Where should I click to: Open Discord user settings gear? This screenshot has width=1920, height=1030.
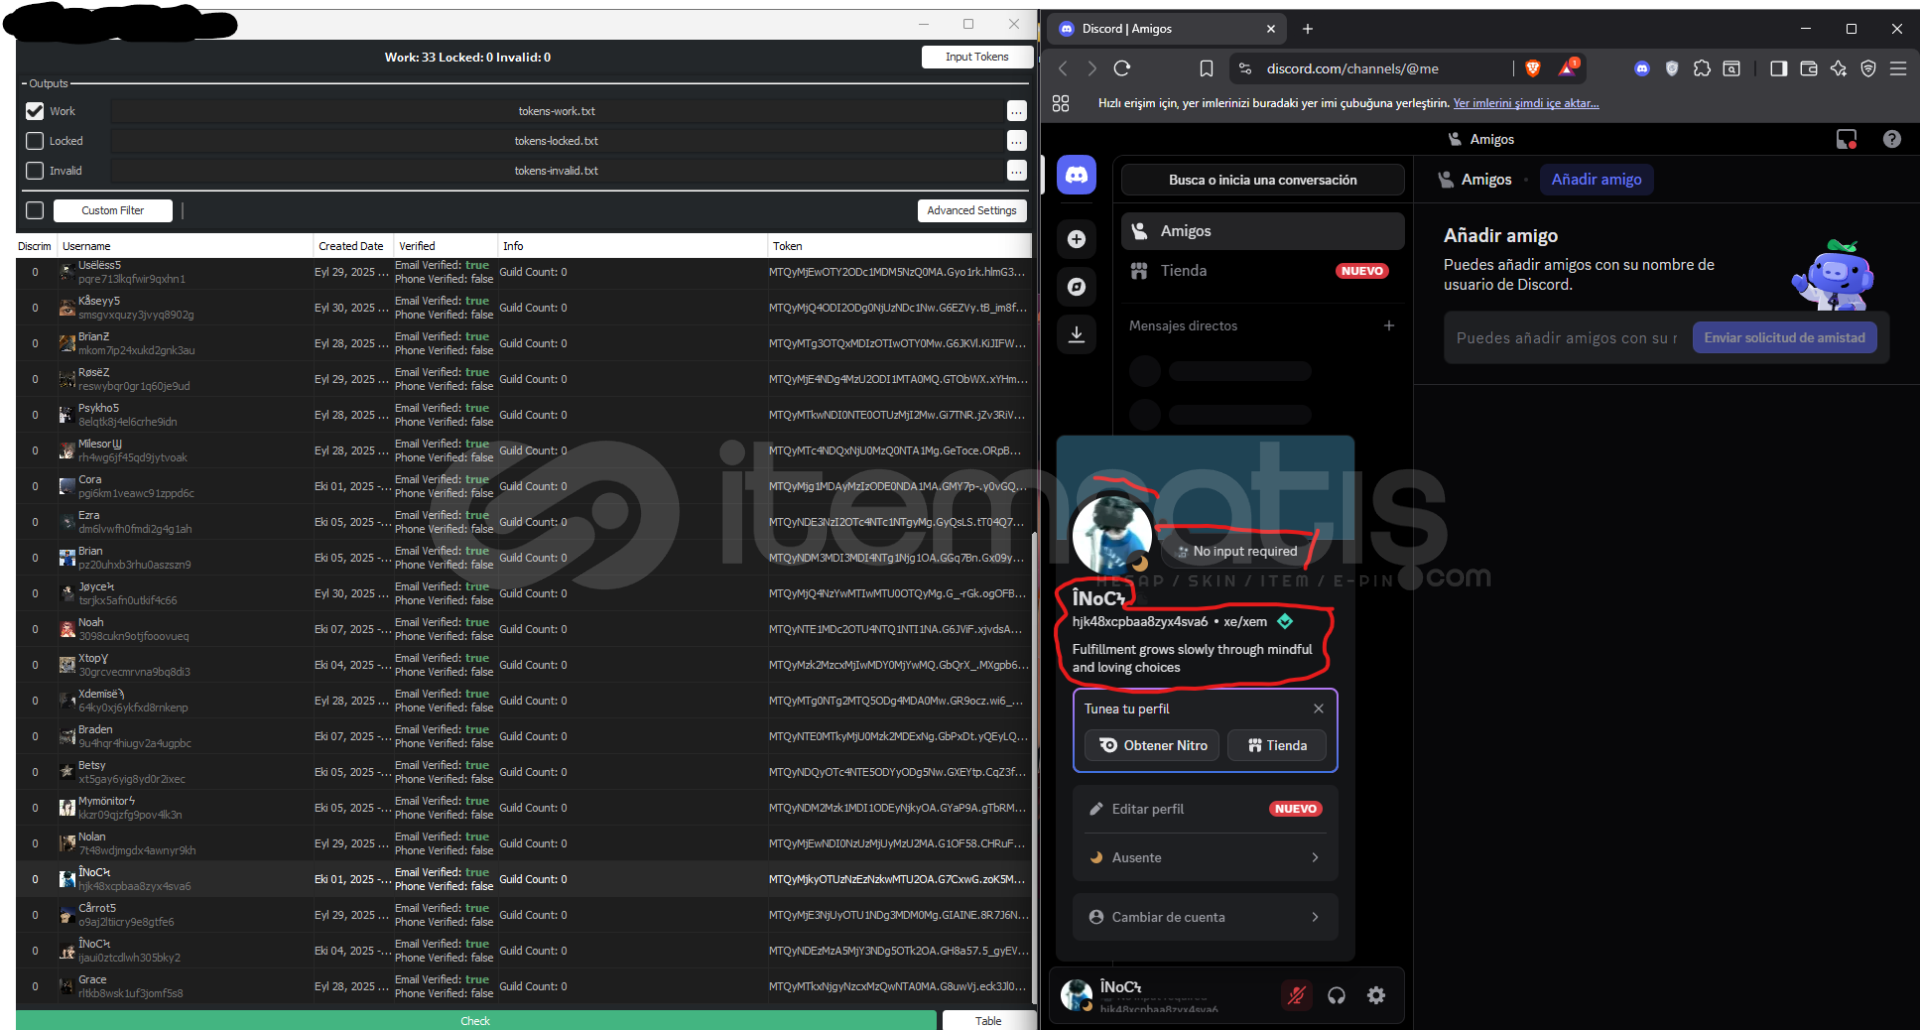[1376, 995]
